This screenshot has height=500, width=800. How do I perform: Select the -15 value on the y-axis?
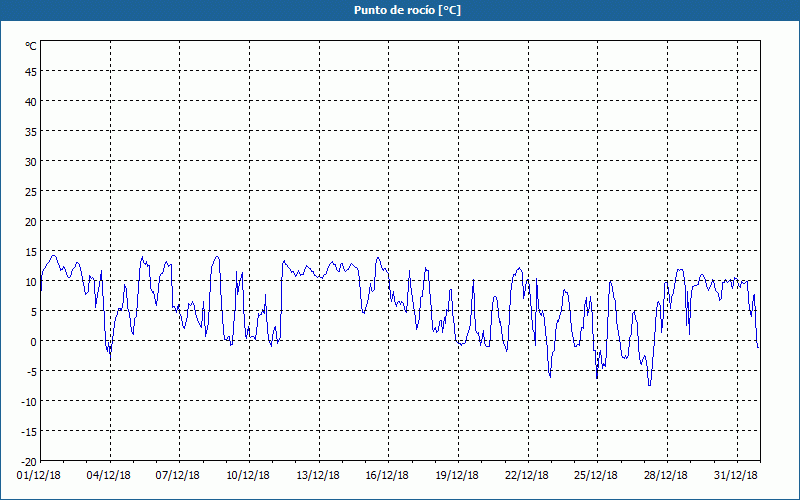point(29,432)
